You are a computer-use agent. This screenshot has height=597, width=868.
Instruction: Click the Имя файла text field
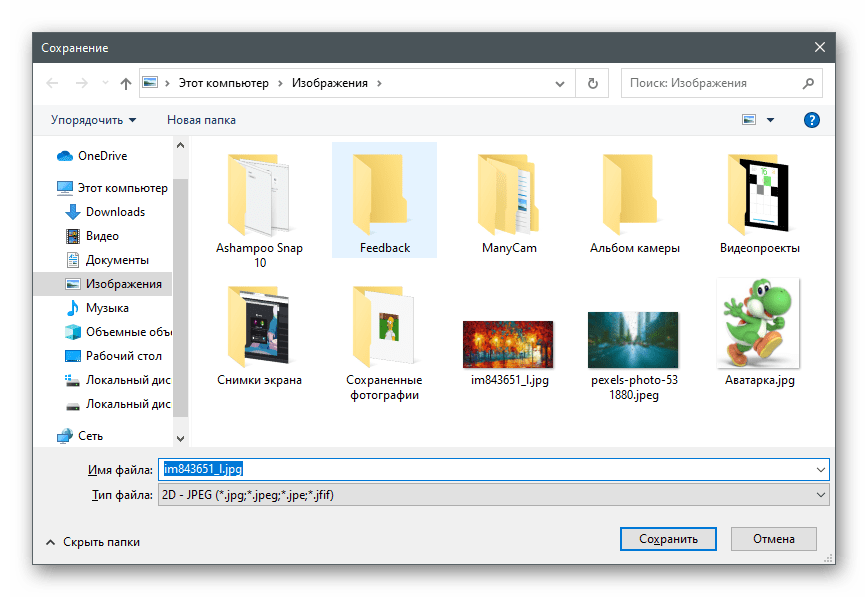[490, 469]
